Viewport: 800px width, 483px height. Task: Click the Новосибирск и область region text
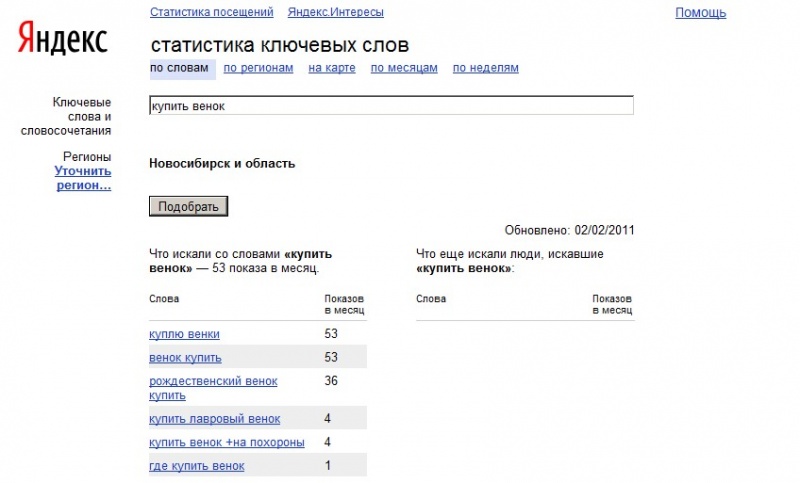point(222,163)
